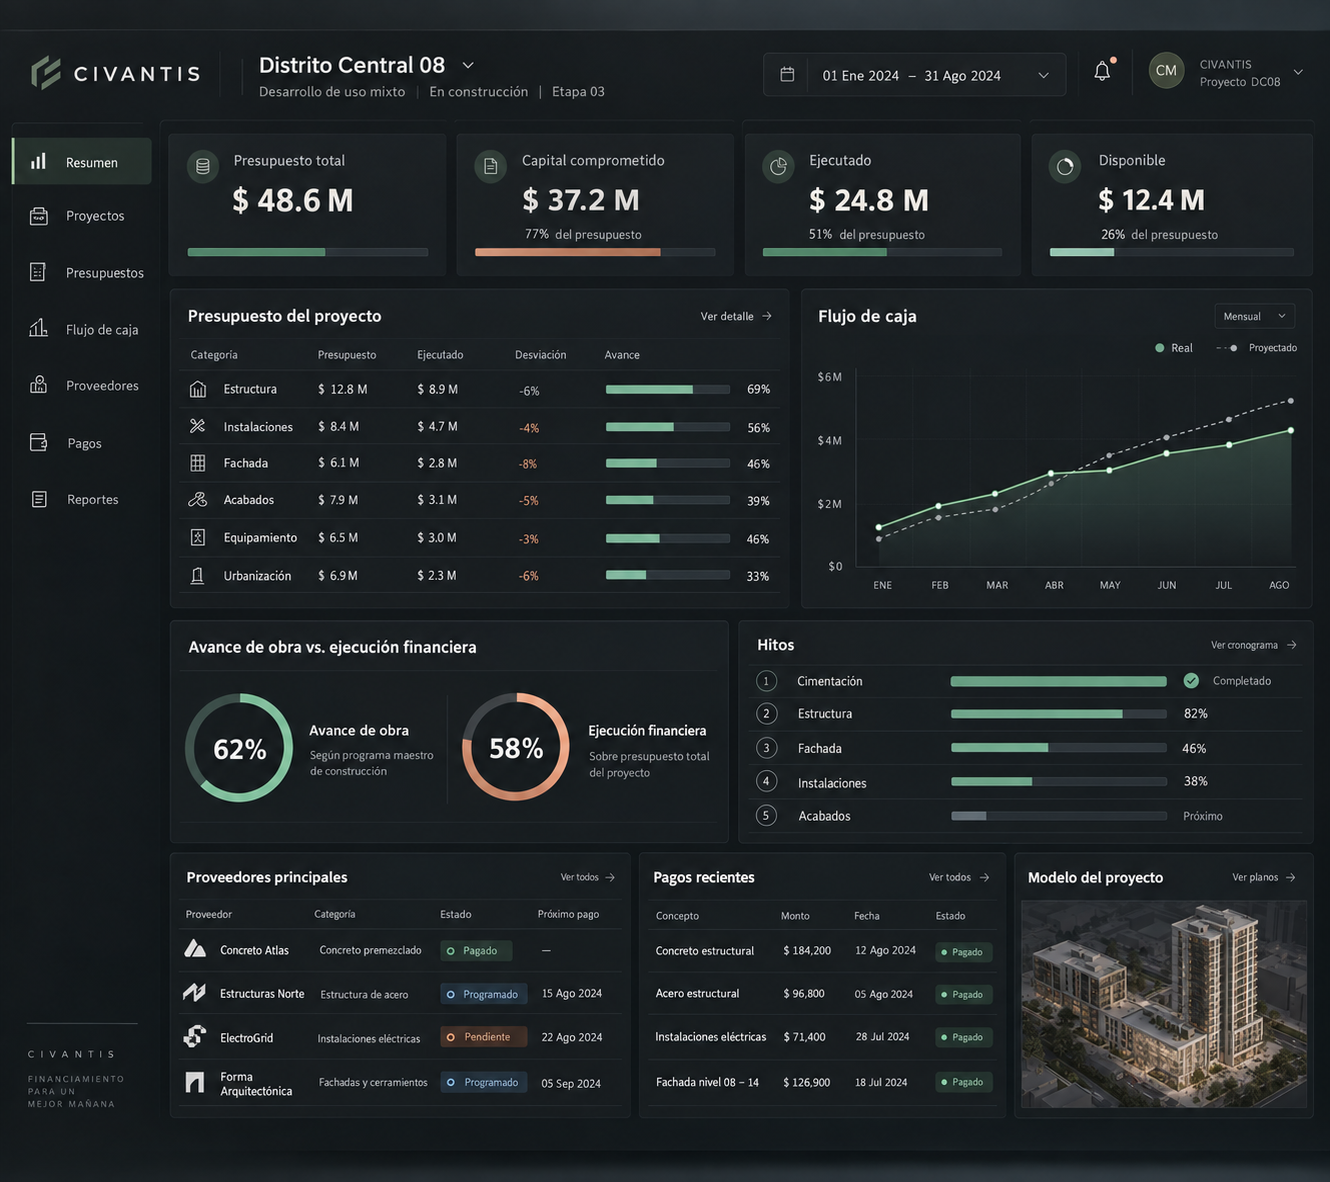Toggle the Proyectado series in chart legend
Screen dimensions: 1330x1182
coord(1257,348)
